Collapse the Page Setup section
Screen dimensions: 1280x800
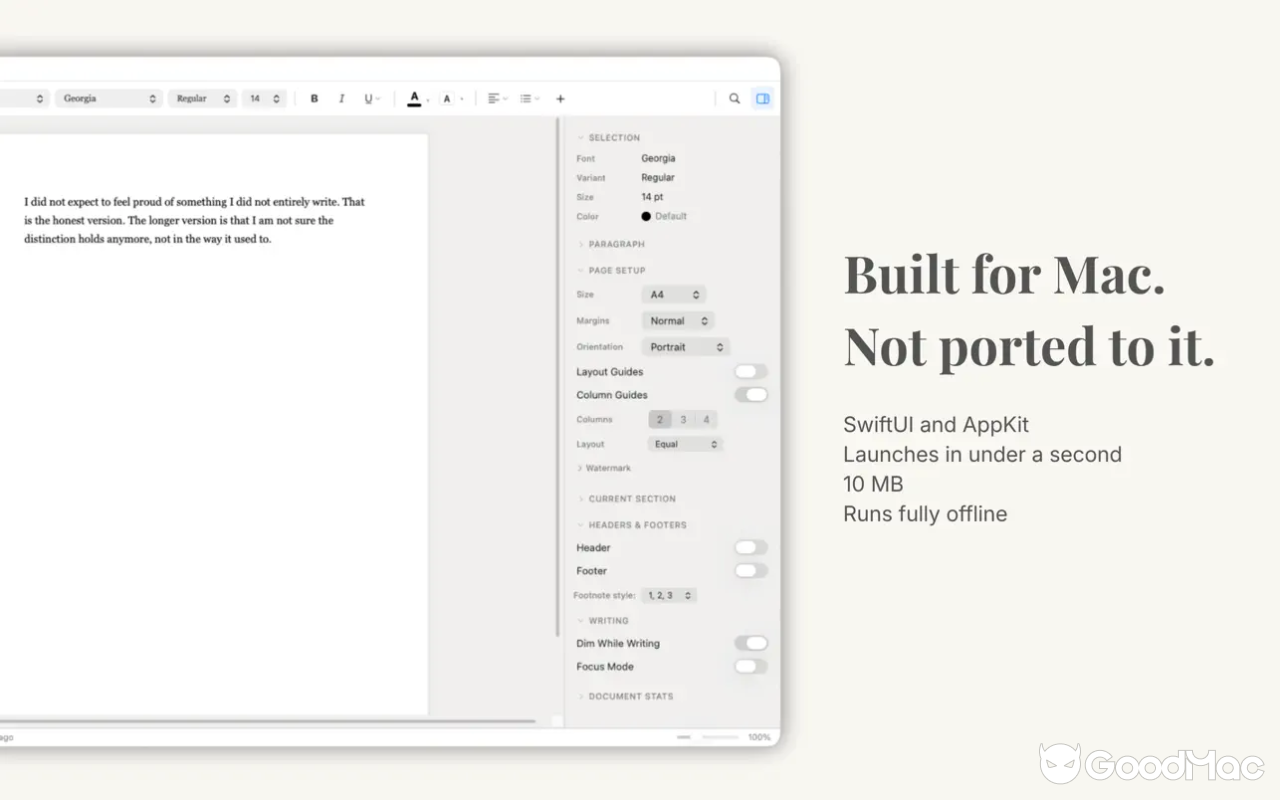[x=611, y=271]
